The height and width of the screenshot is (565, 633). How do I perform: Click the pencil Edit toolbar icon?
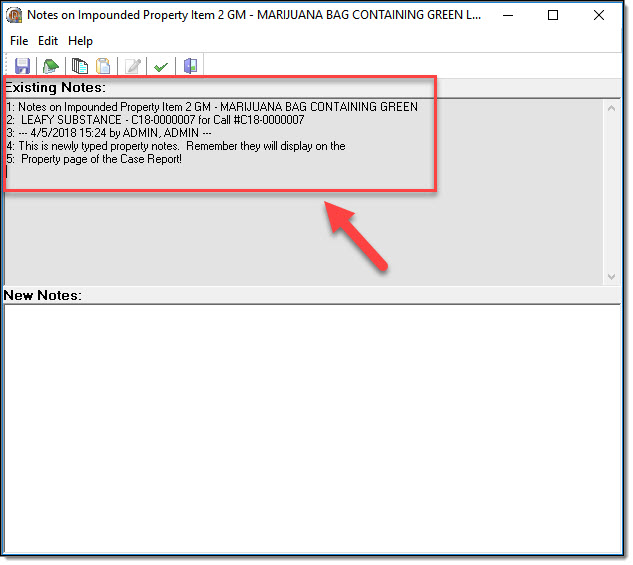point(132,67)
